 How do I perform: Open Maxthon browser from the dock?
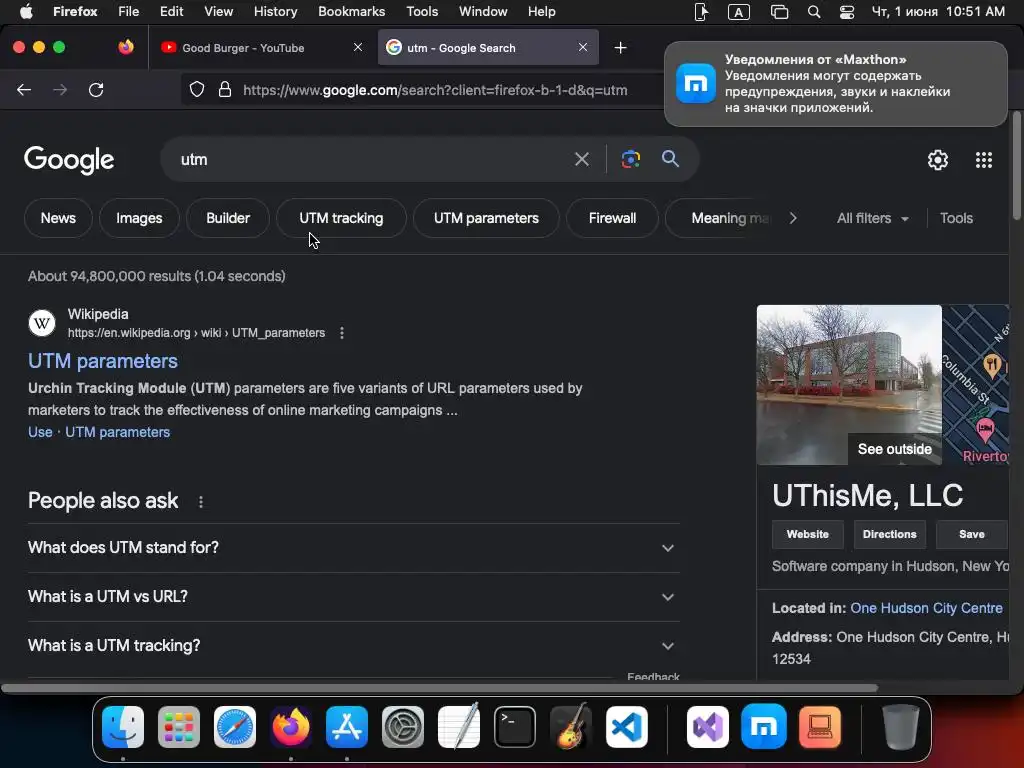click(764, 727)
